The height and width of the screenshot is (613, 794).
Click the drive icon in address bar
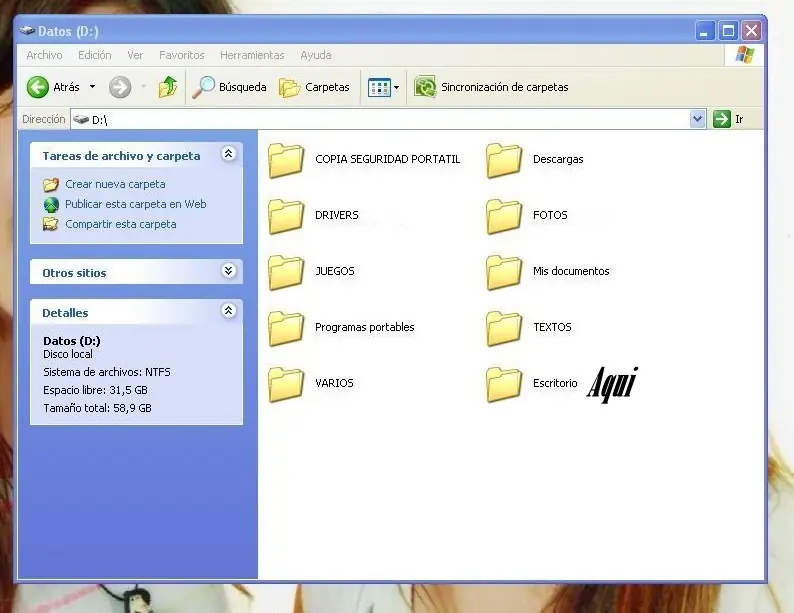[81, 119]
